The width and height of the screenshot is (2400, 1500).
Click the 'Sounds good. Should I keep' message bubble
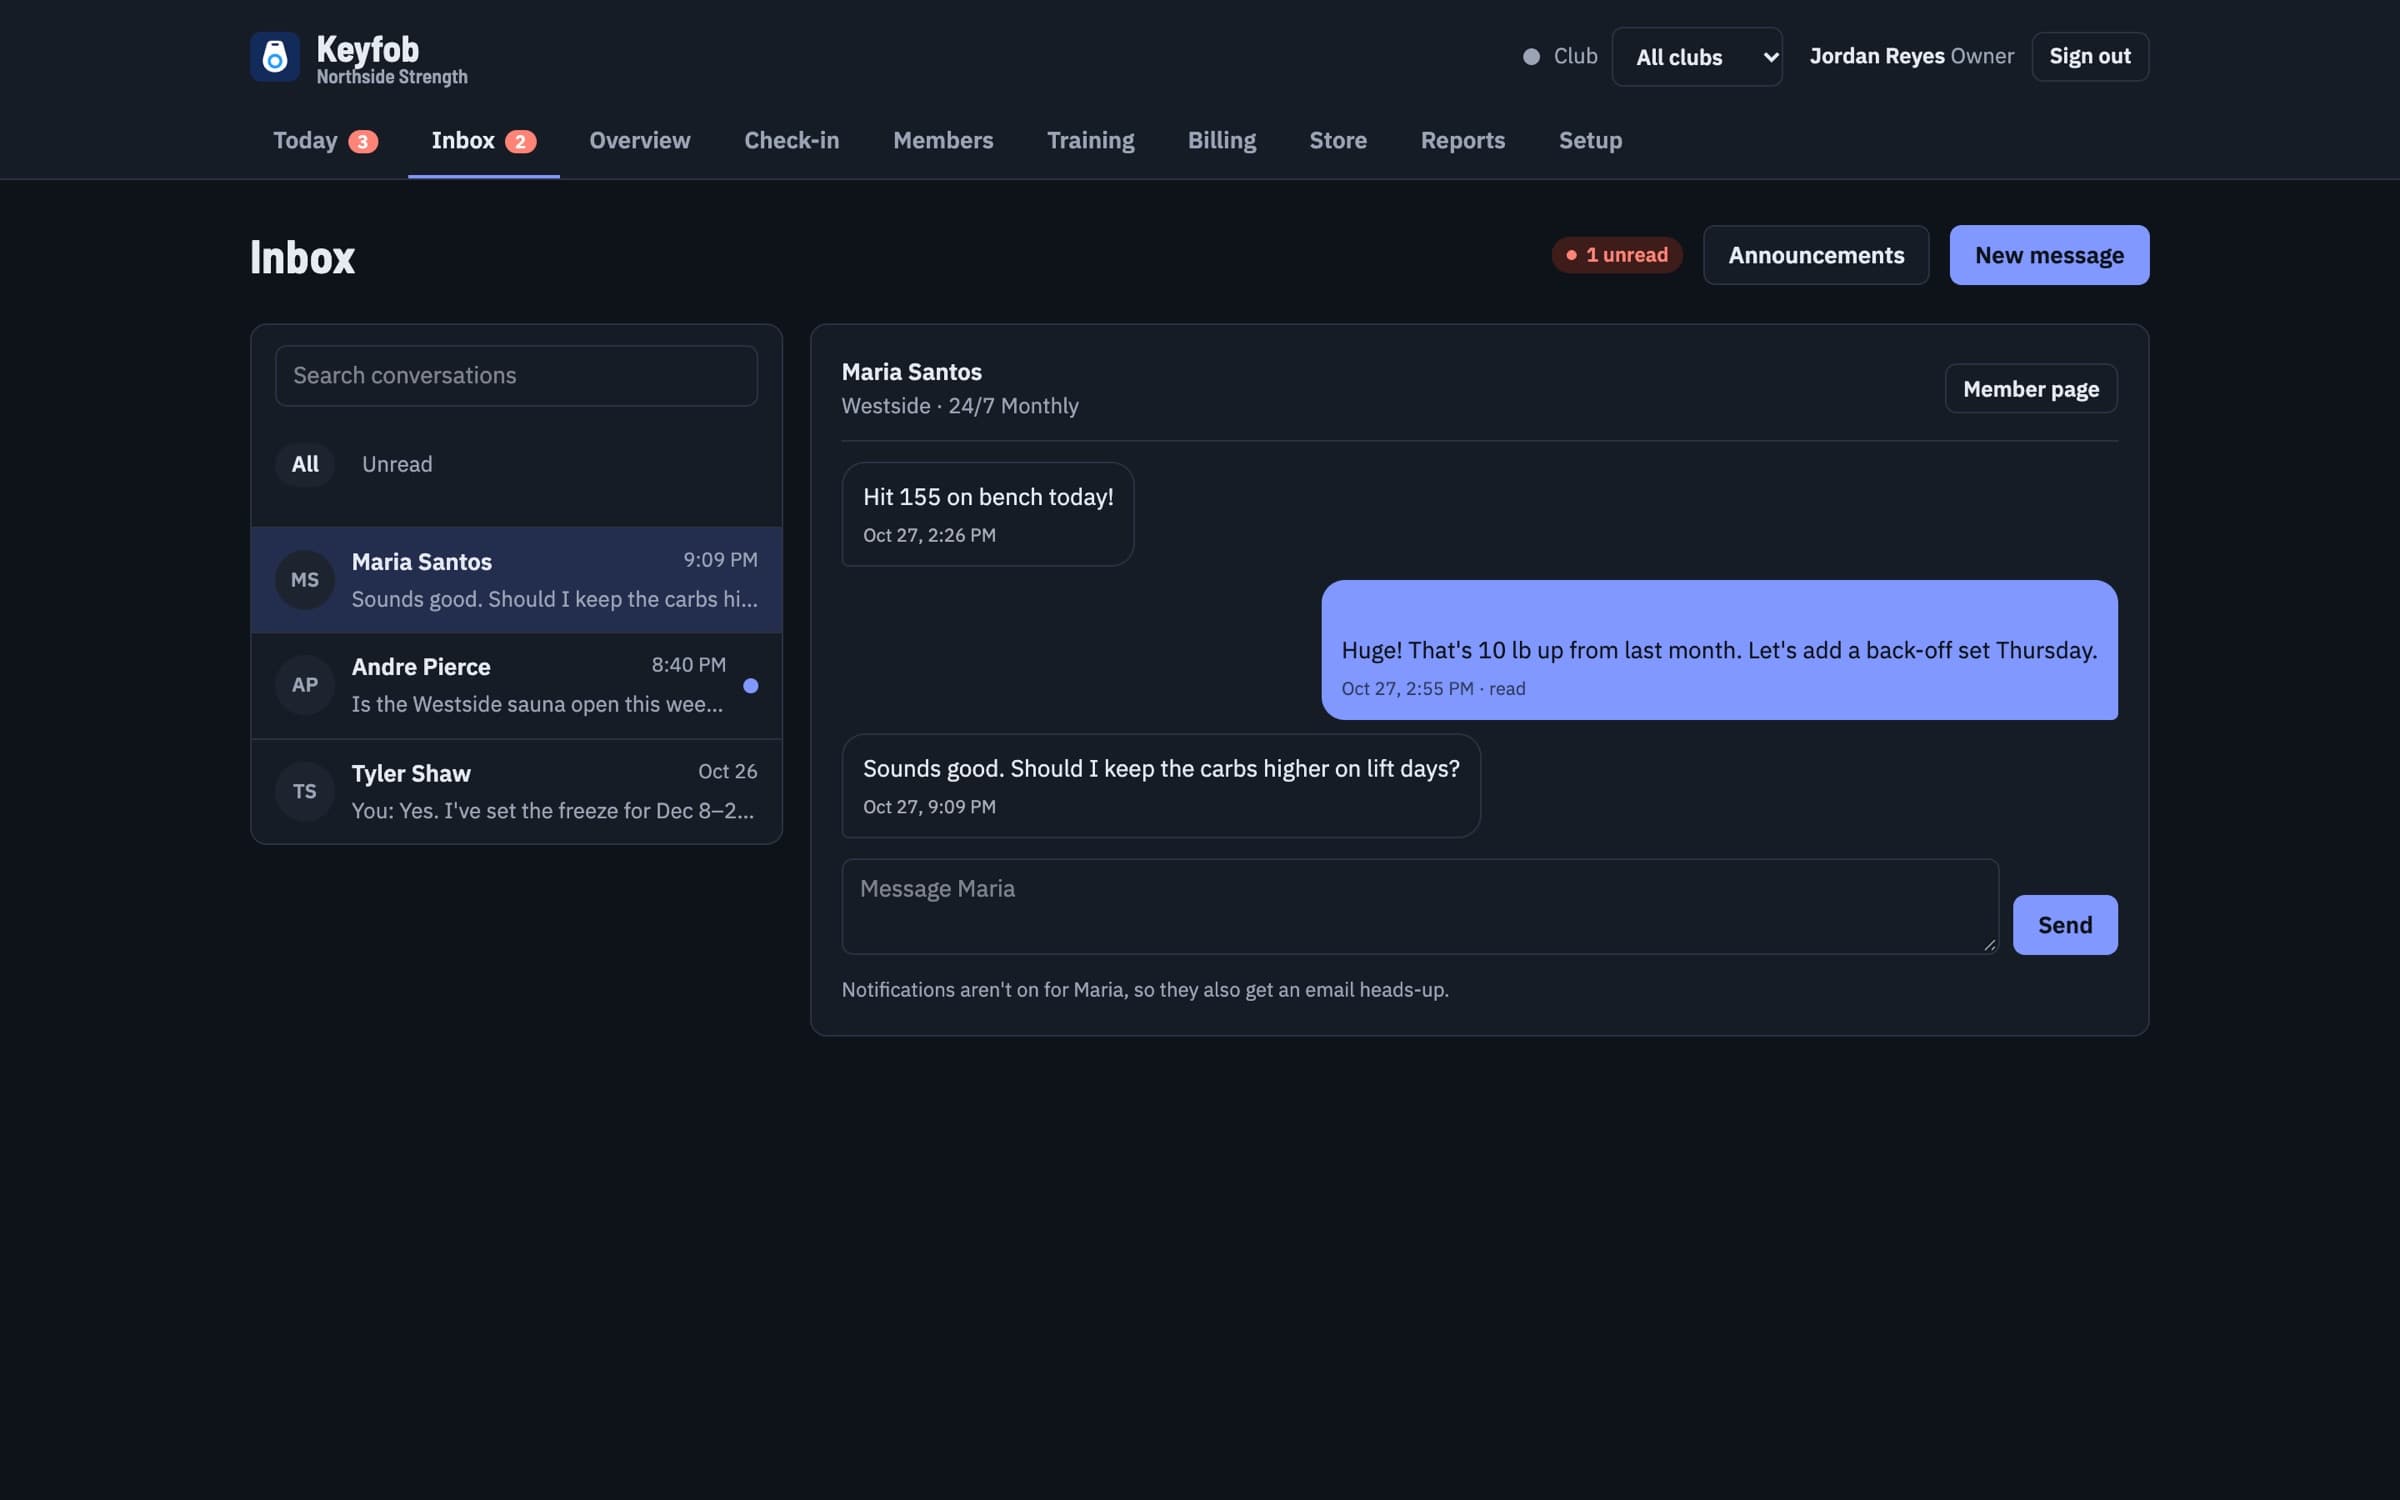pyautogui.click(x=1160, y=786)
